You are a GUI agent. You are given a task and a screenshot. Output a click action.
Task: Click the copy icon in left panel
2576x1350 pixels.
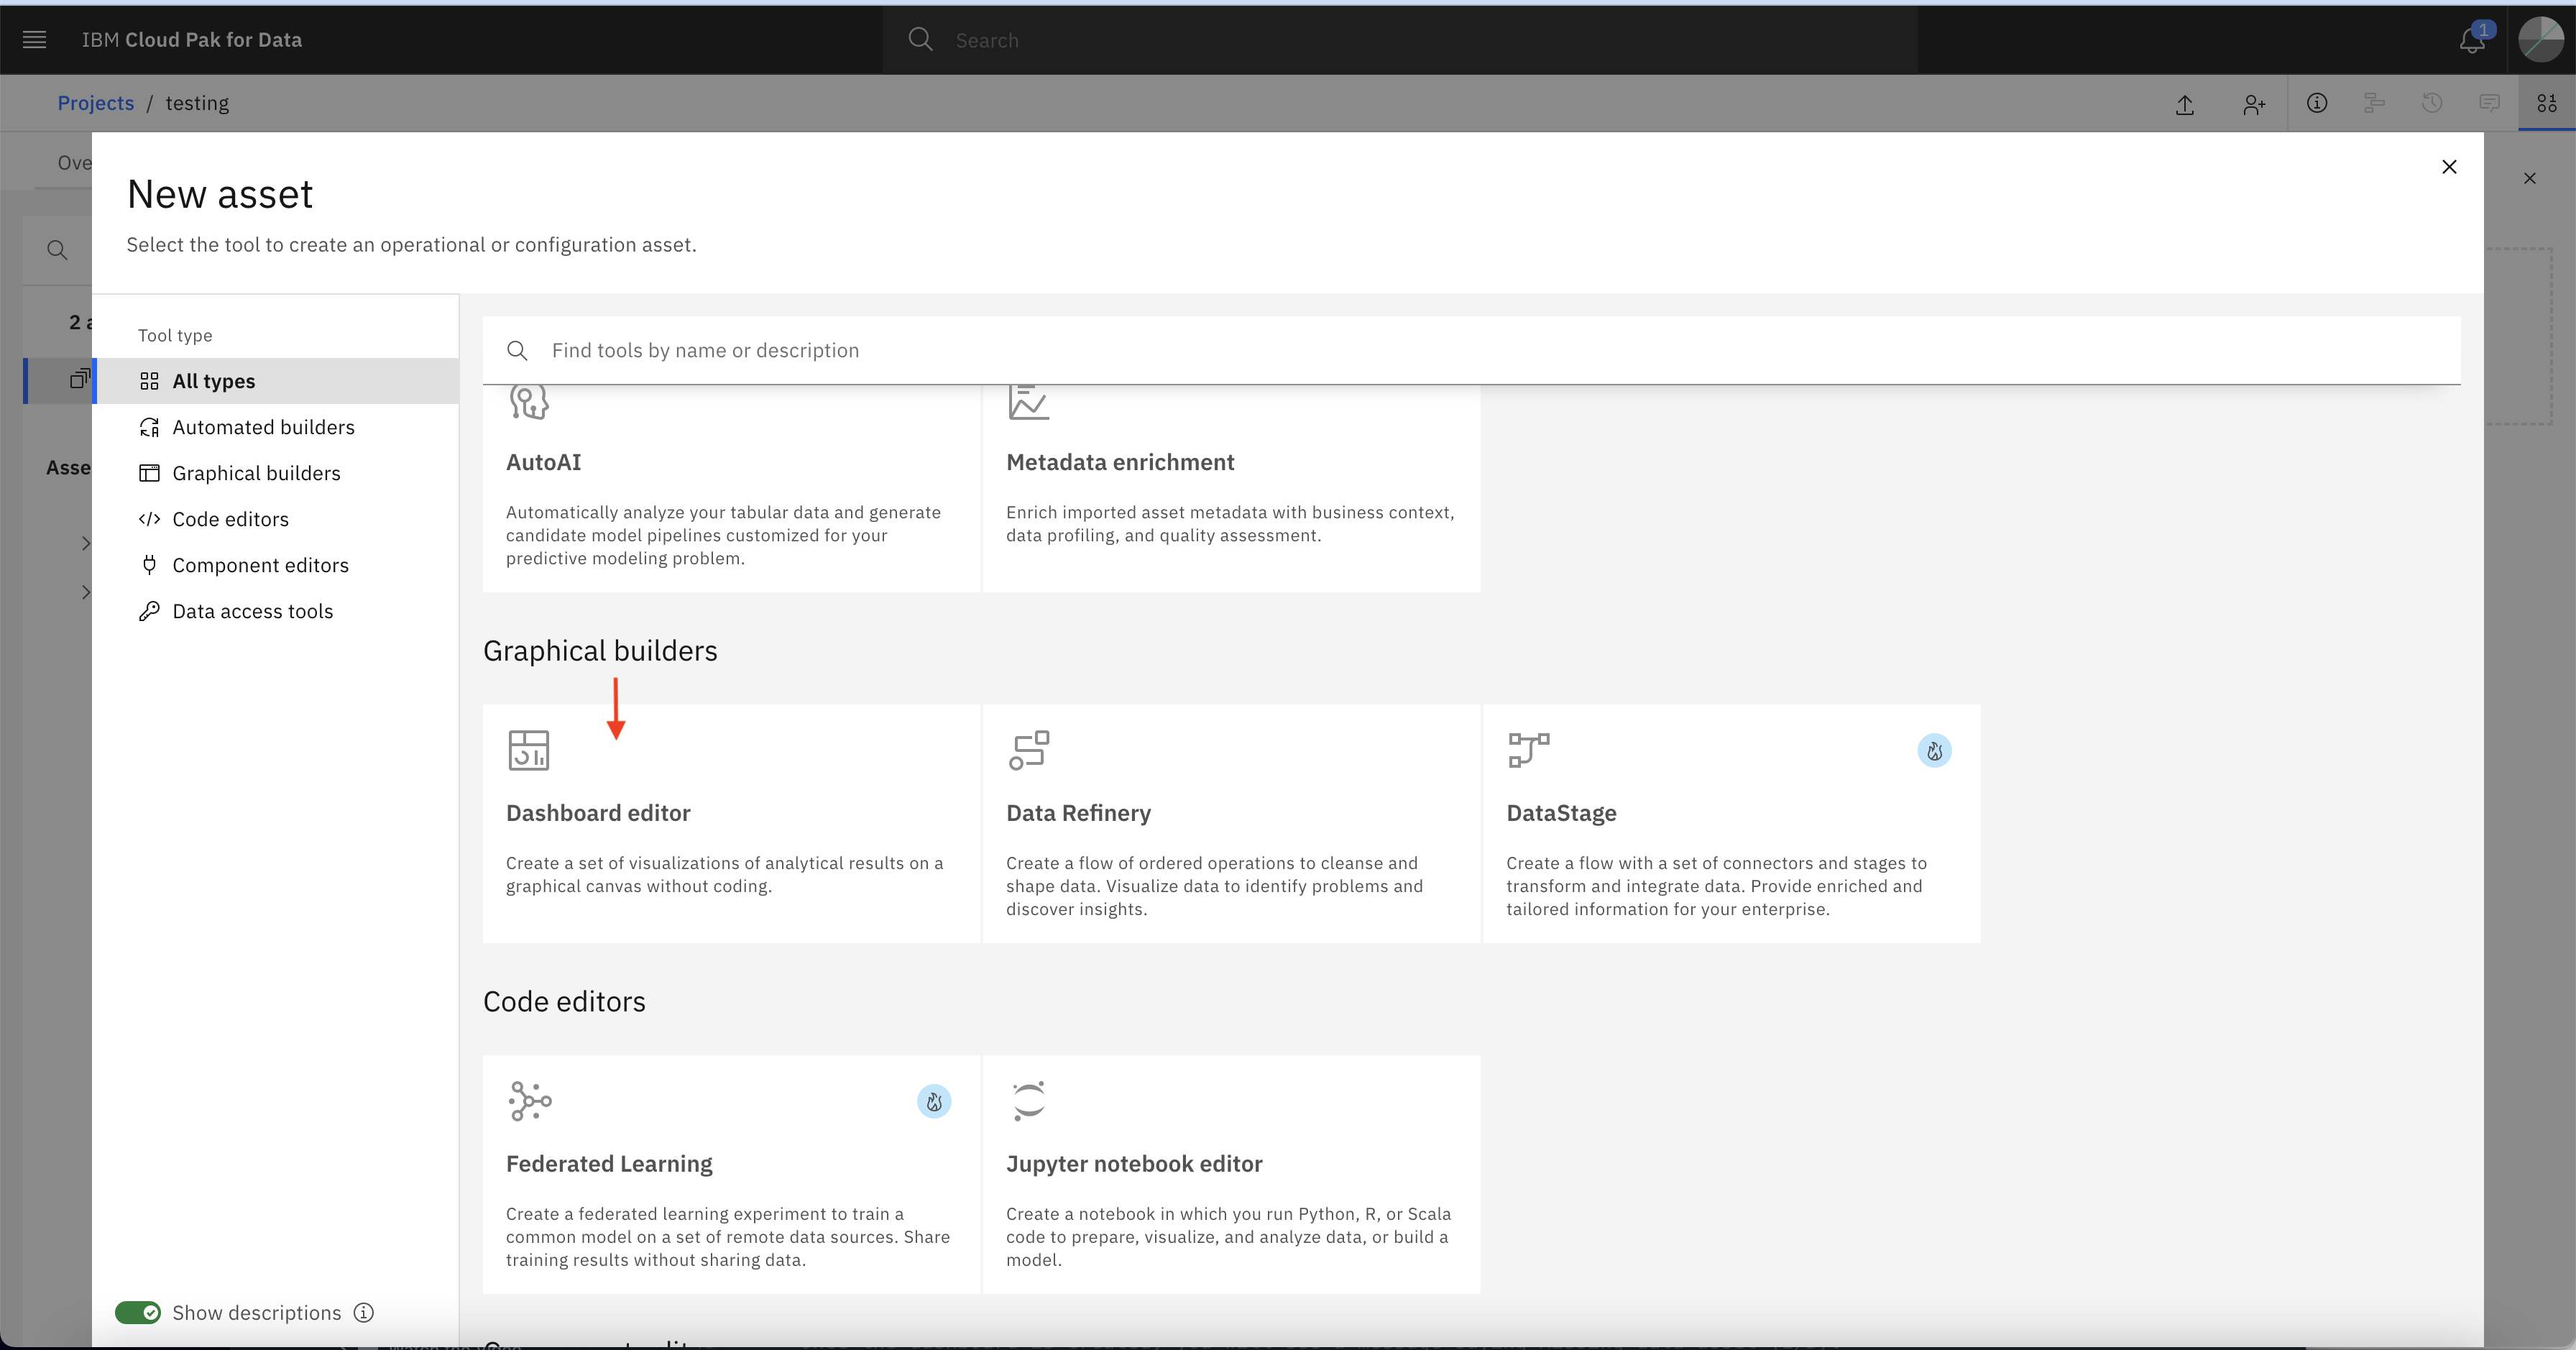point(79,379)
